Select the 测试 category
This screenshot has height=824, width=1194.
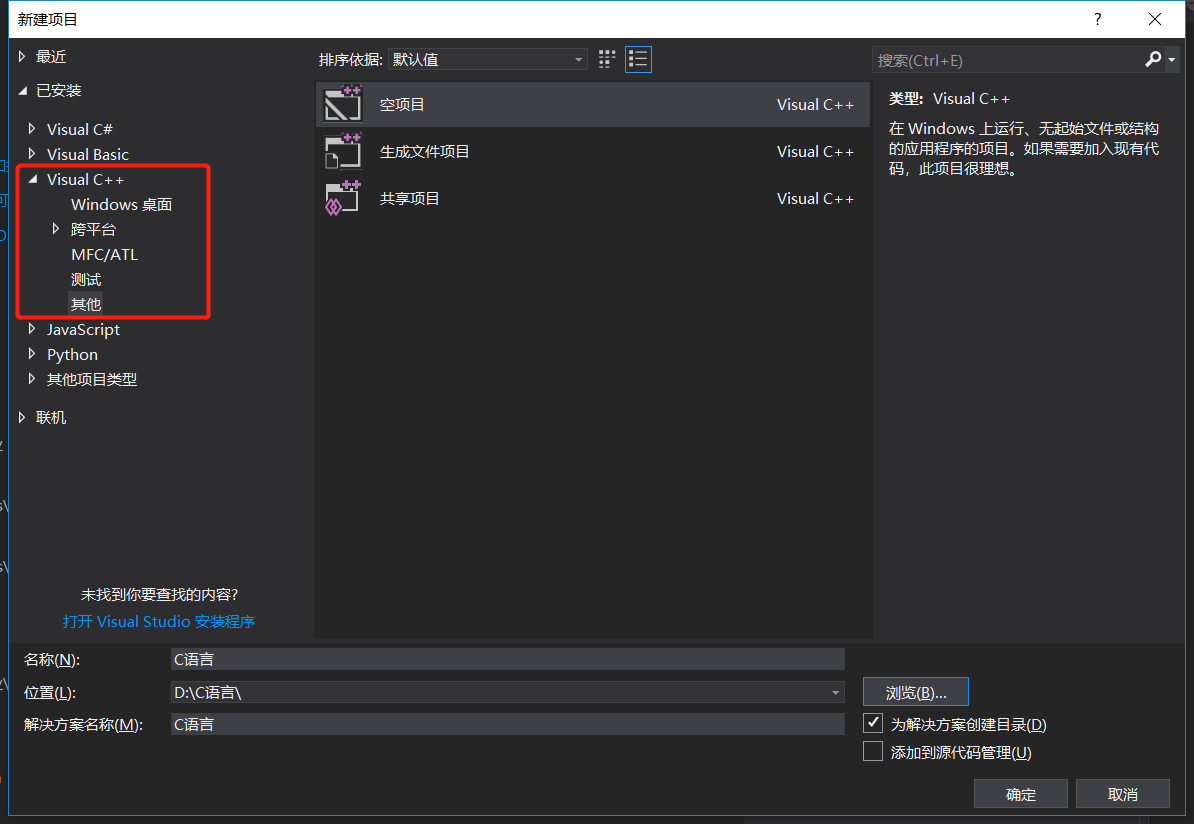pos(86,279)
